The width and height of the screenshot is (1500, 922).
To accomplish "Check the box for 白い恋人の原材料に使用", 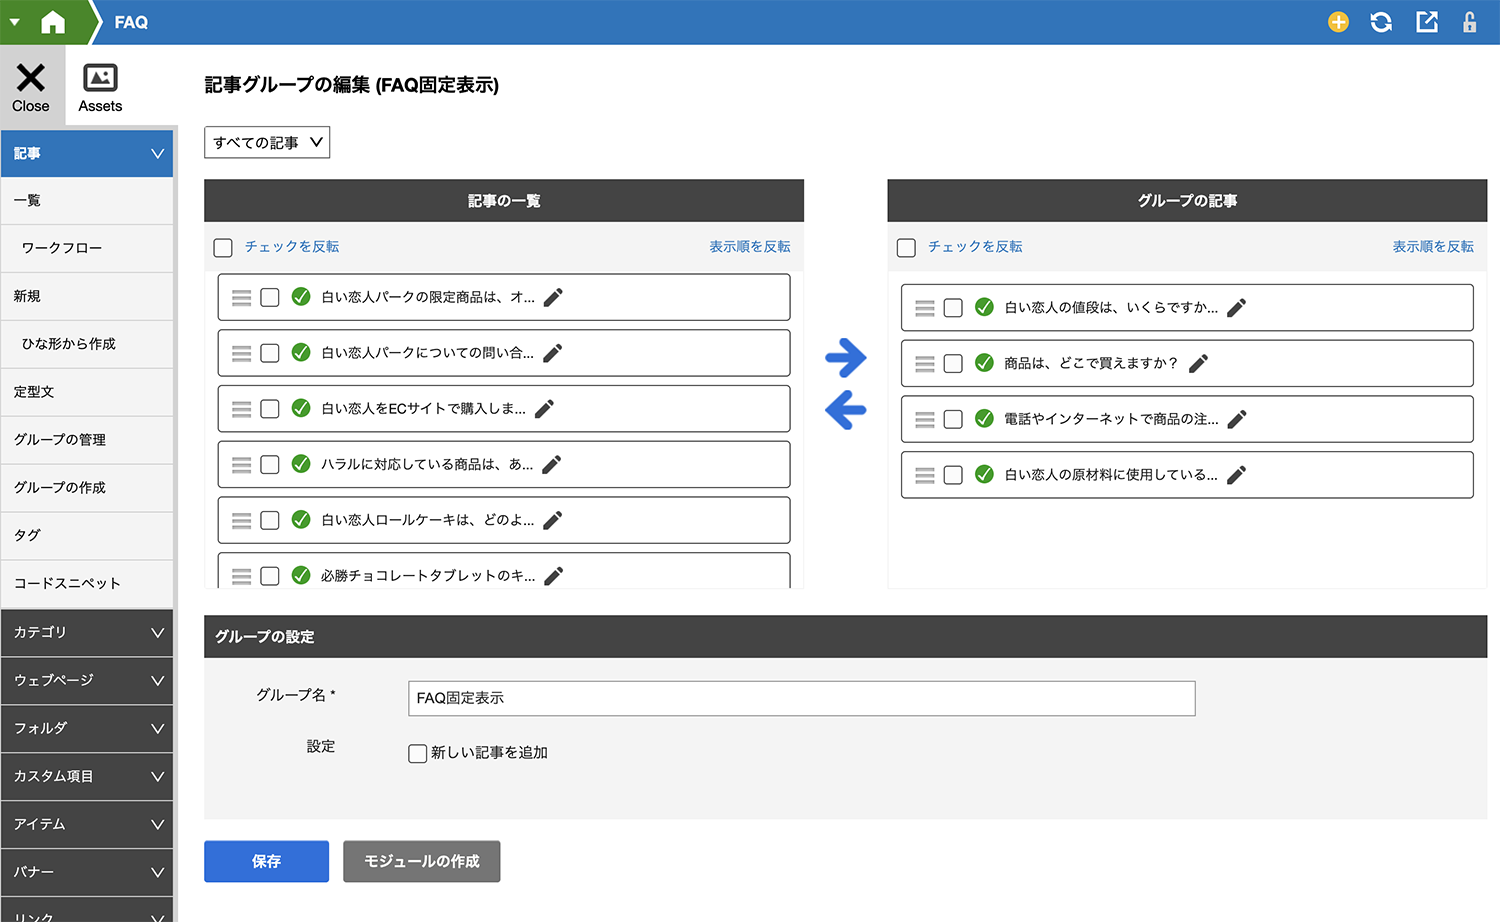I will click(953, 475).
